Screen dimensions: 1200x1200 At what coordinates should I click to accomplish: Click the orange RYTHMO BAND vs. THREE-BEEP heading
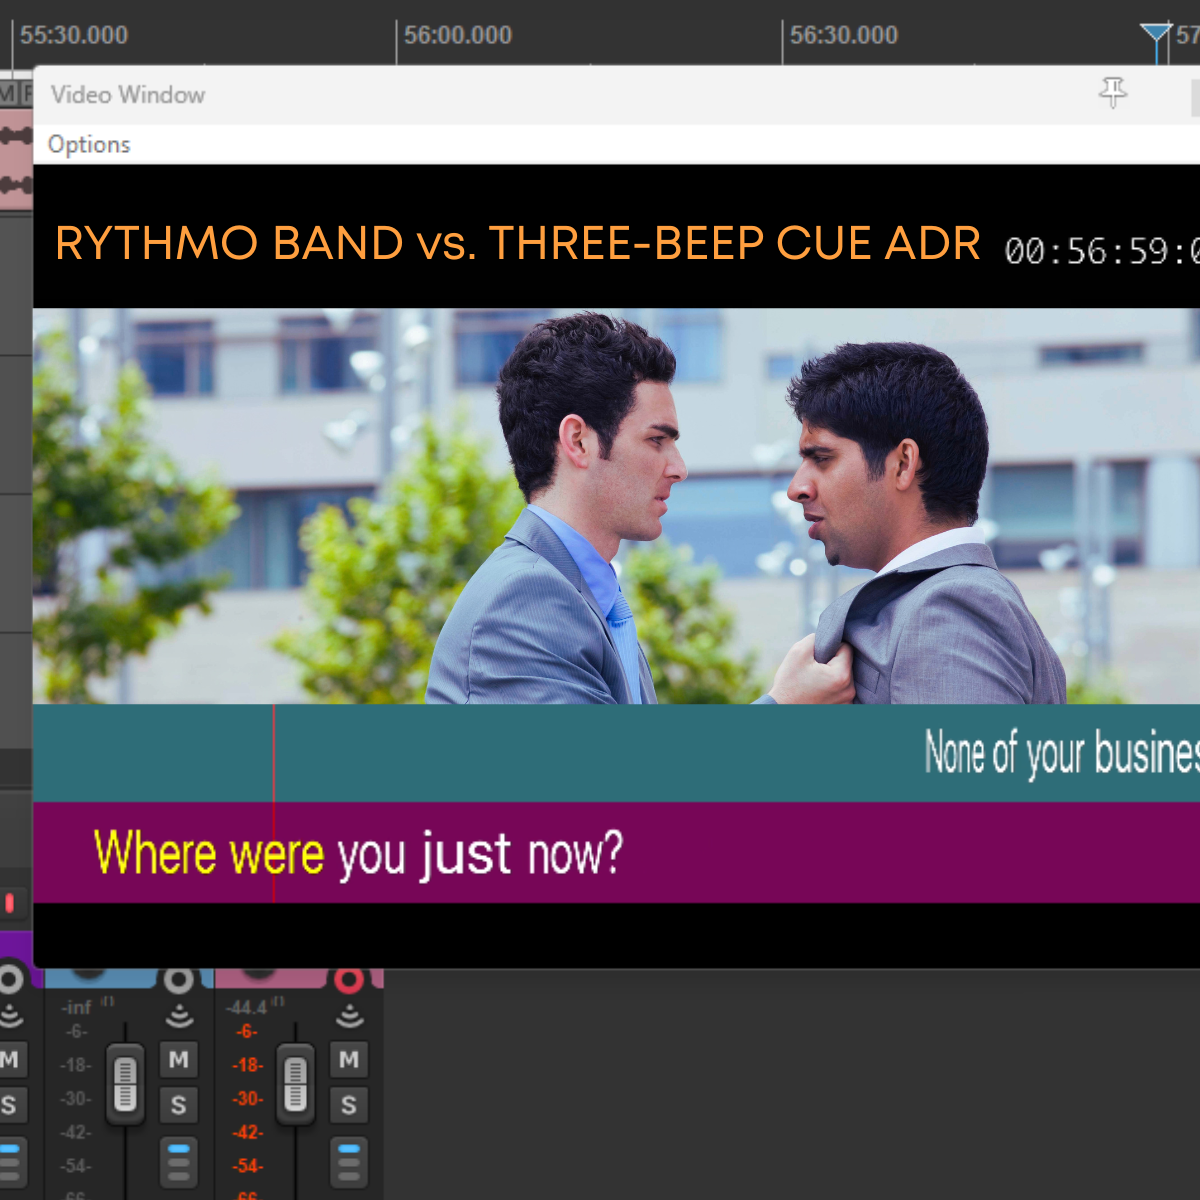point(518,243)
